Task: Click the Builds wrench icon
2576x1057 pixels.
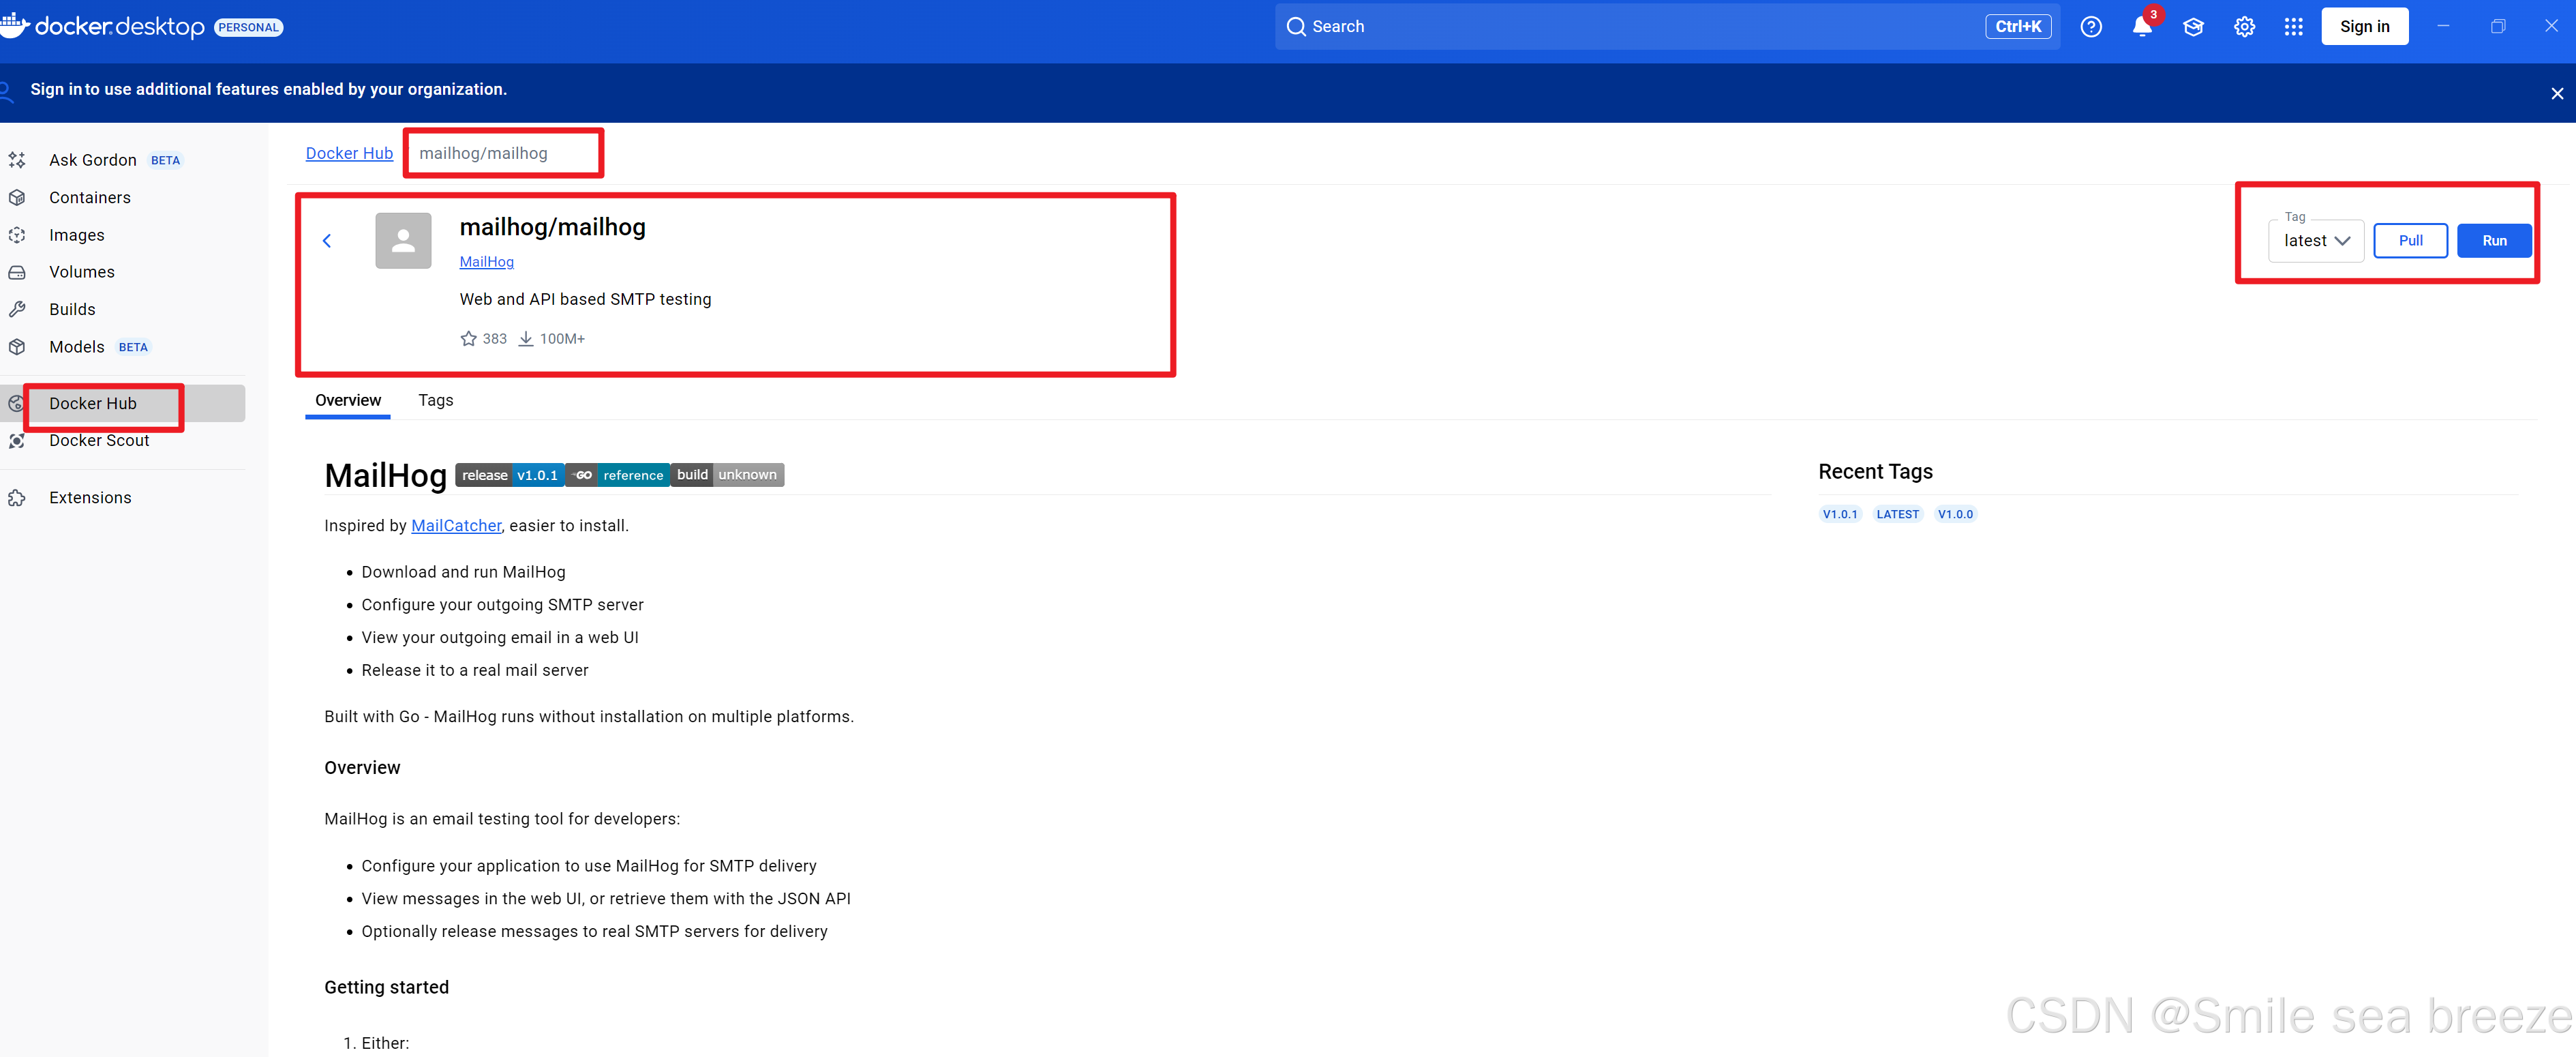Action: pos(17,310)
